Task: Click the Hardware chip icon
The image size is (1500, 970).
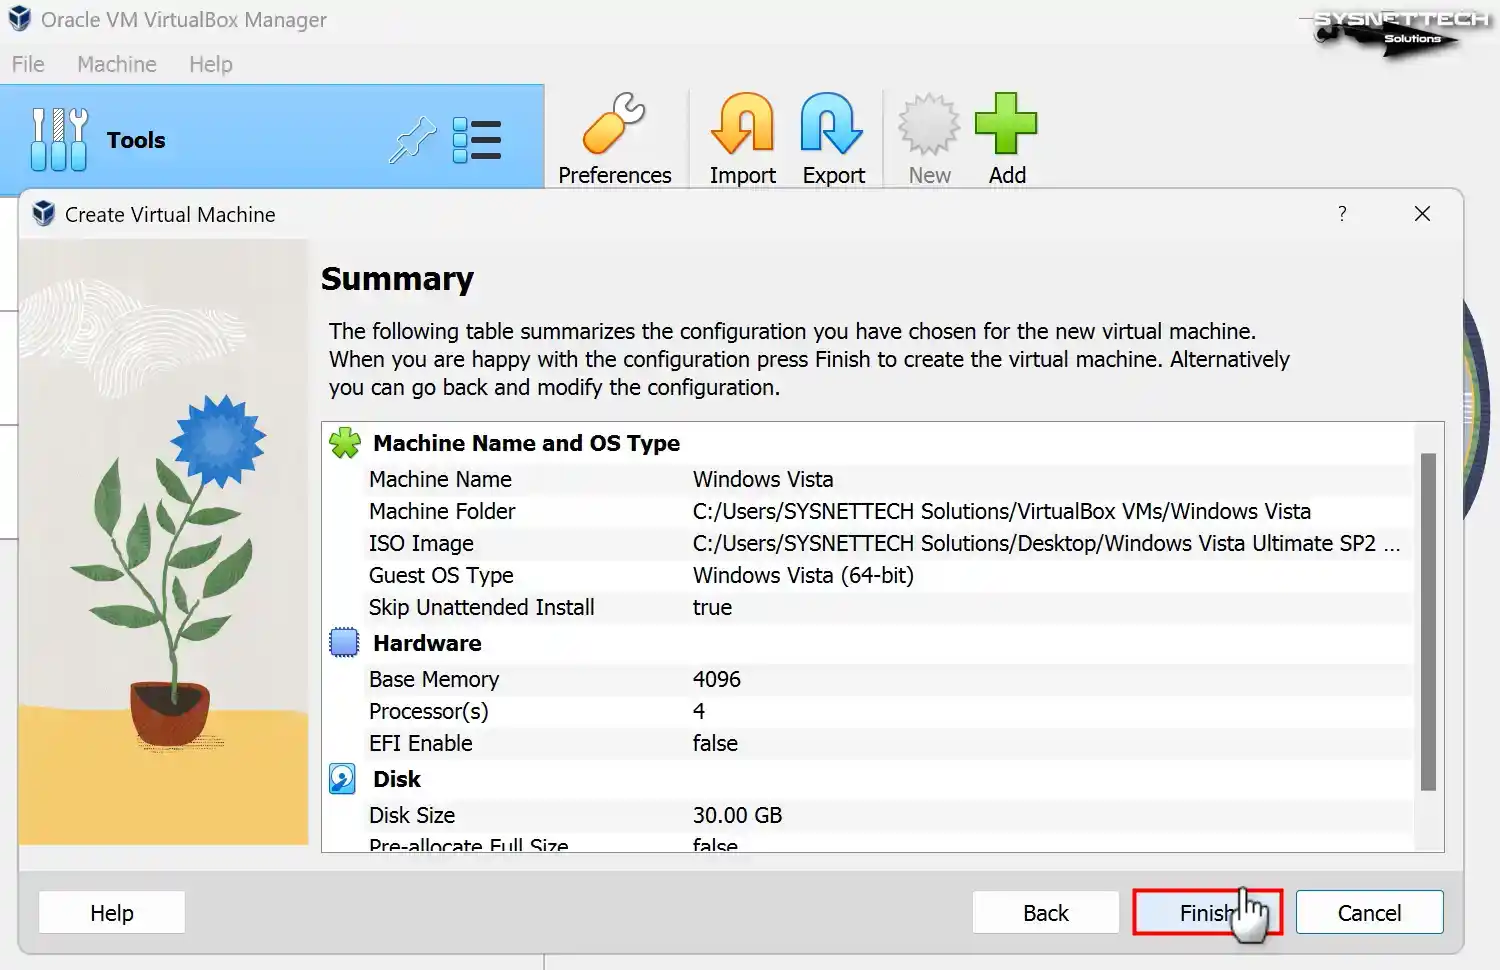Action: 344,643
